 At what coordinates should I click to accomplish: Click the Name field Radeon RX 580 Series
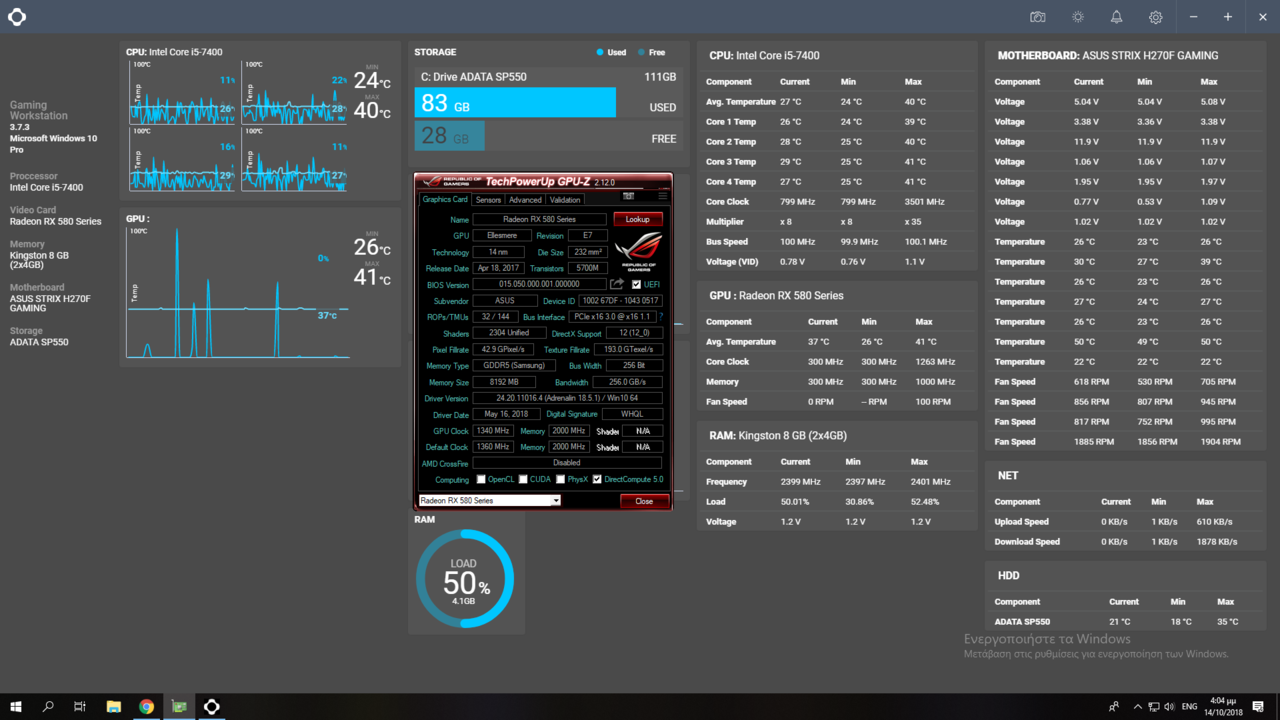point(539,219)
